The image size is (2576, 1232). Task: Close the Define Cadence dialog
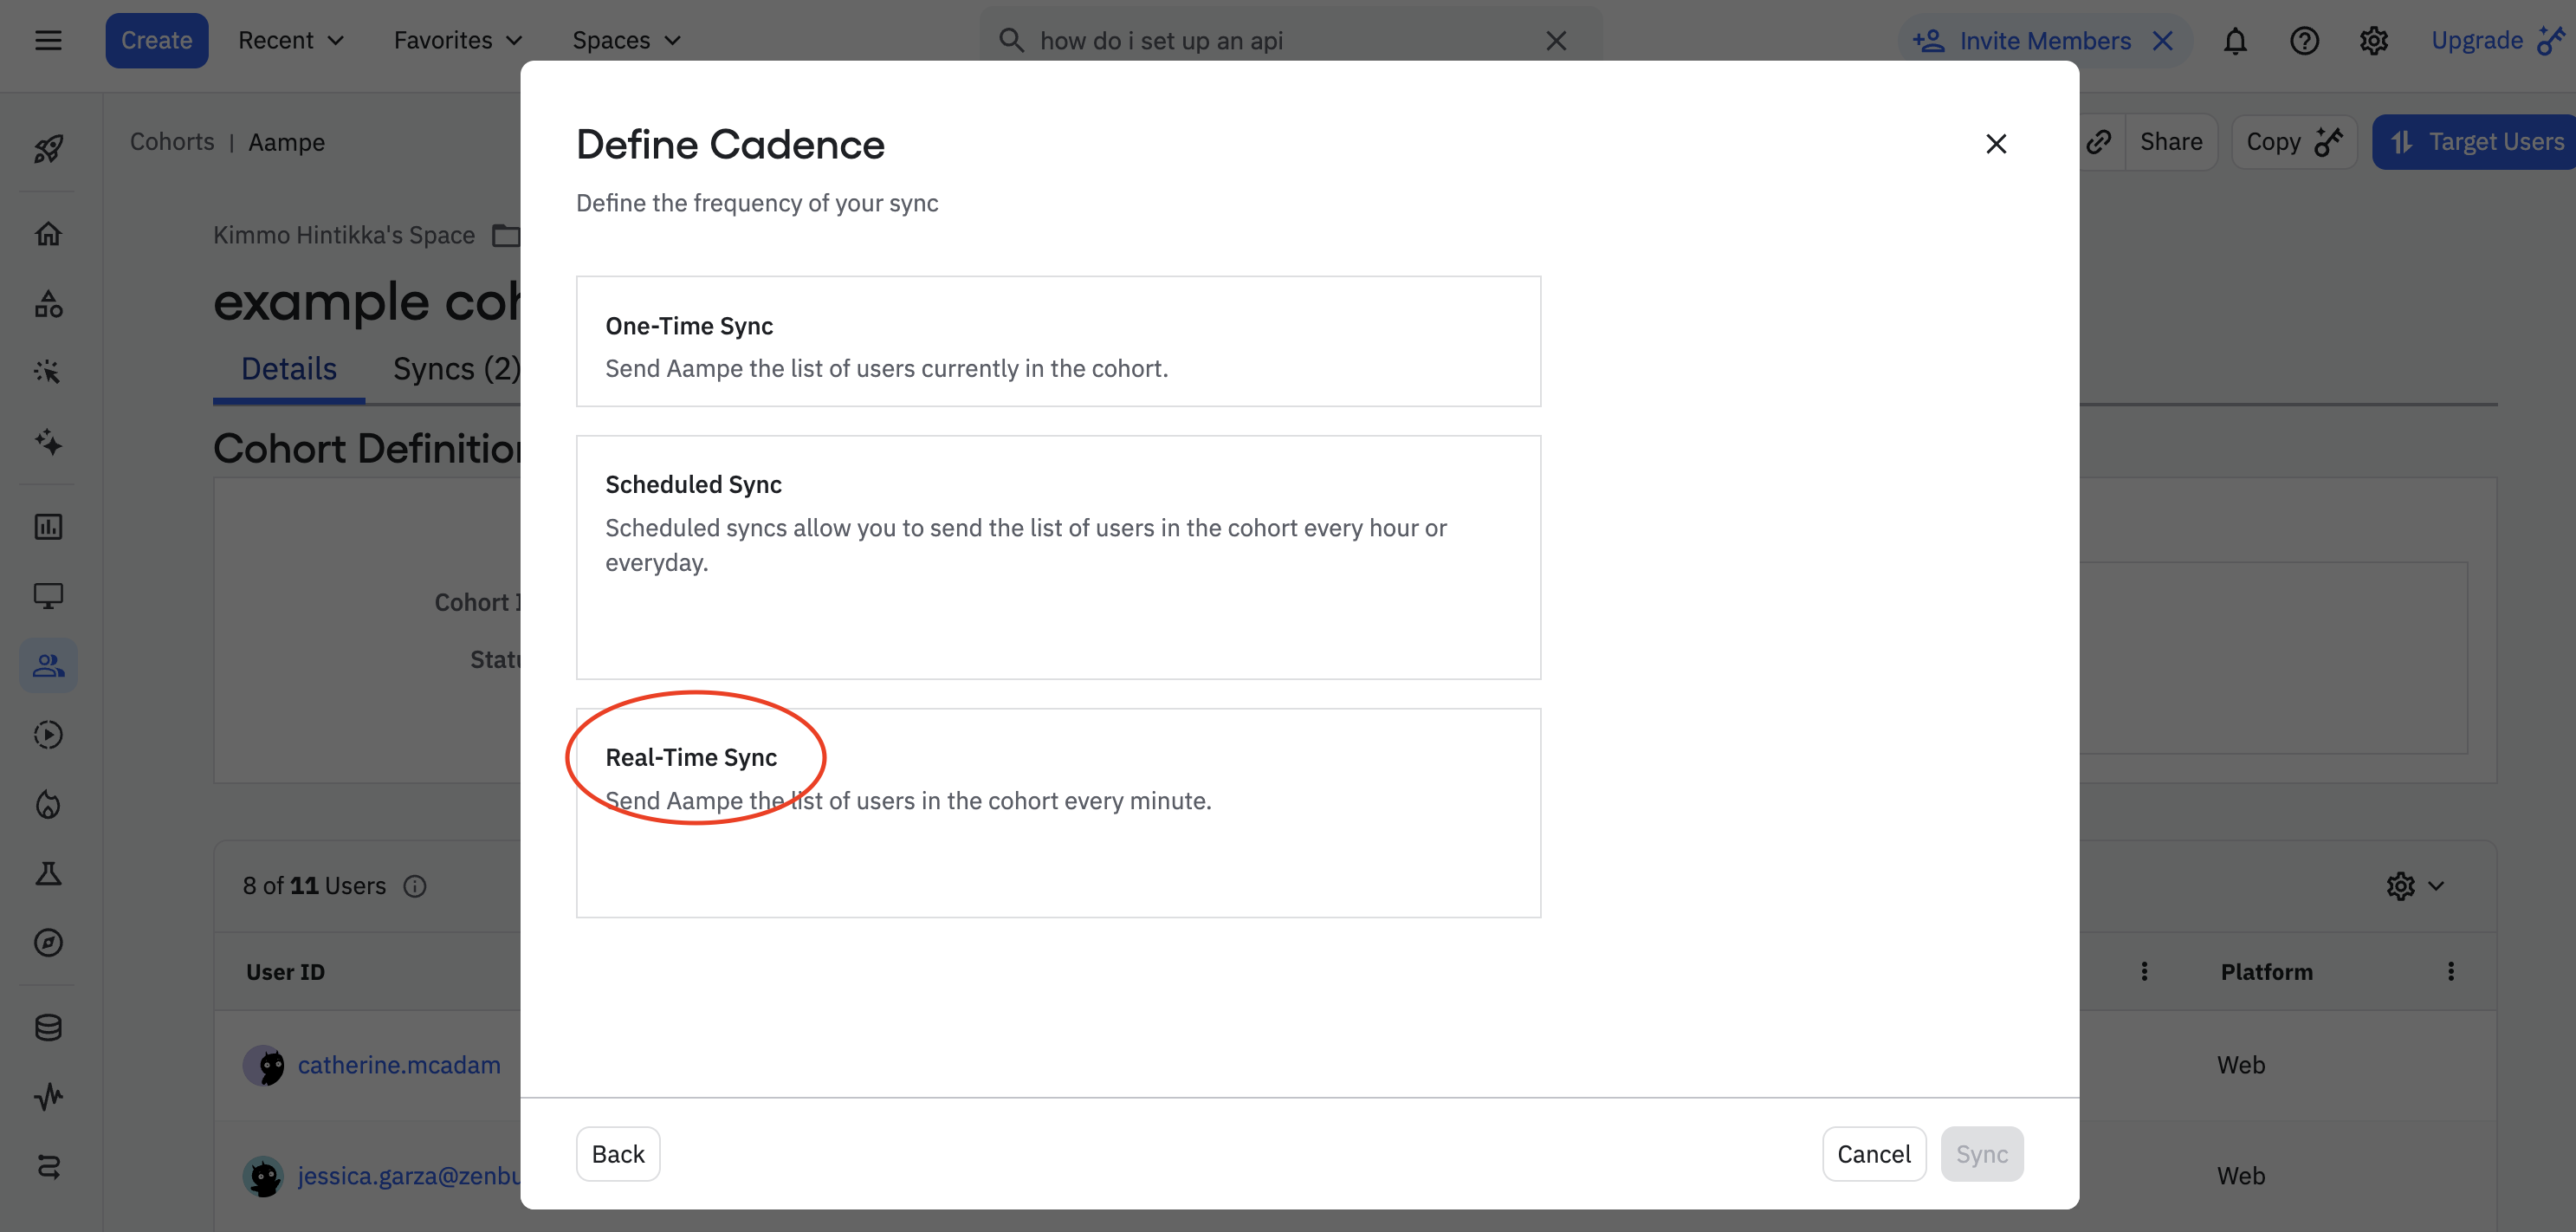click(x=1995, y=144)
